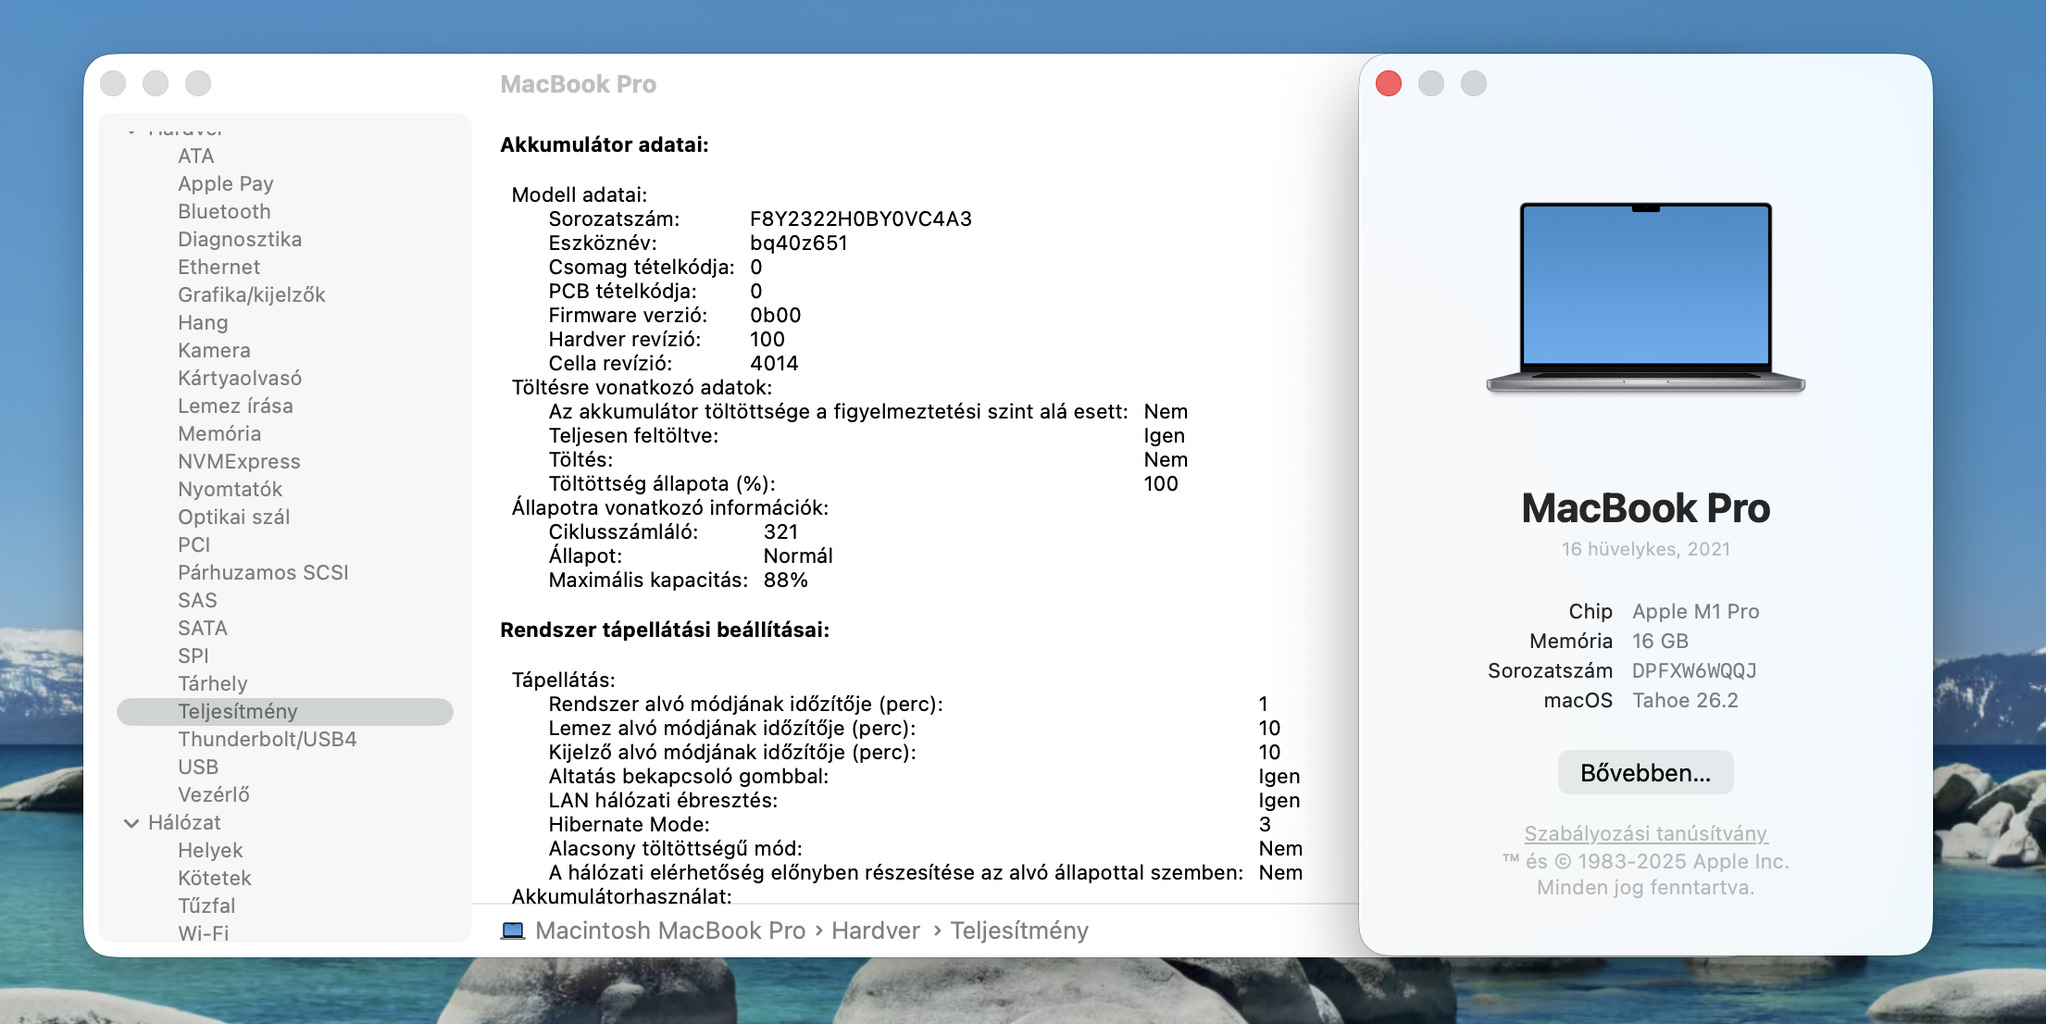The height and width of the screenshot is (1024, 2046).
Task: Show Tűzfal information in sidebar
Action: 207,906
